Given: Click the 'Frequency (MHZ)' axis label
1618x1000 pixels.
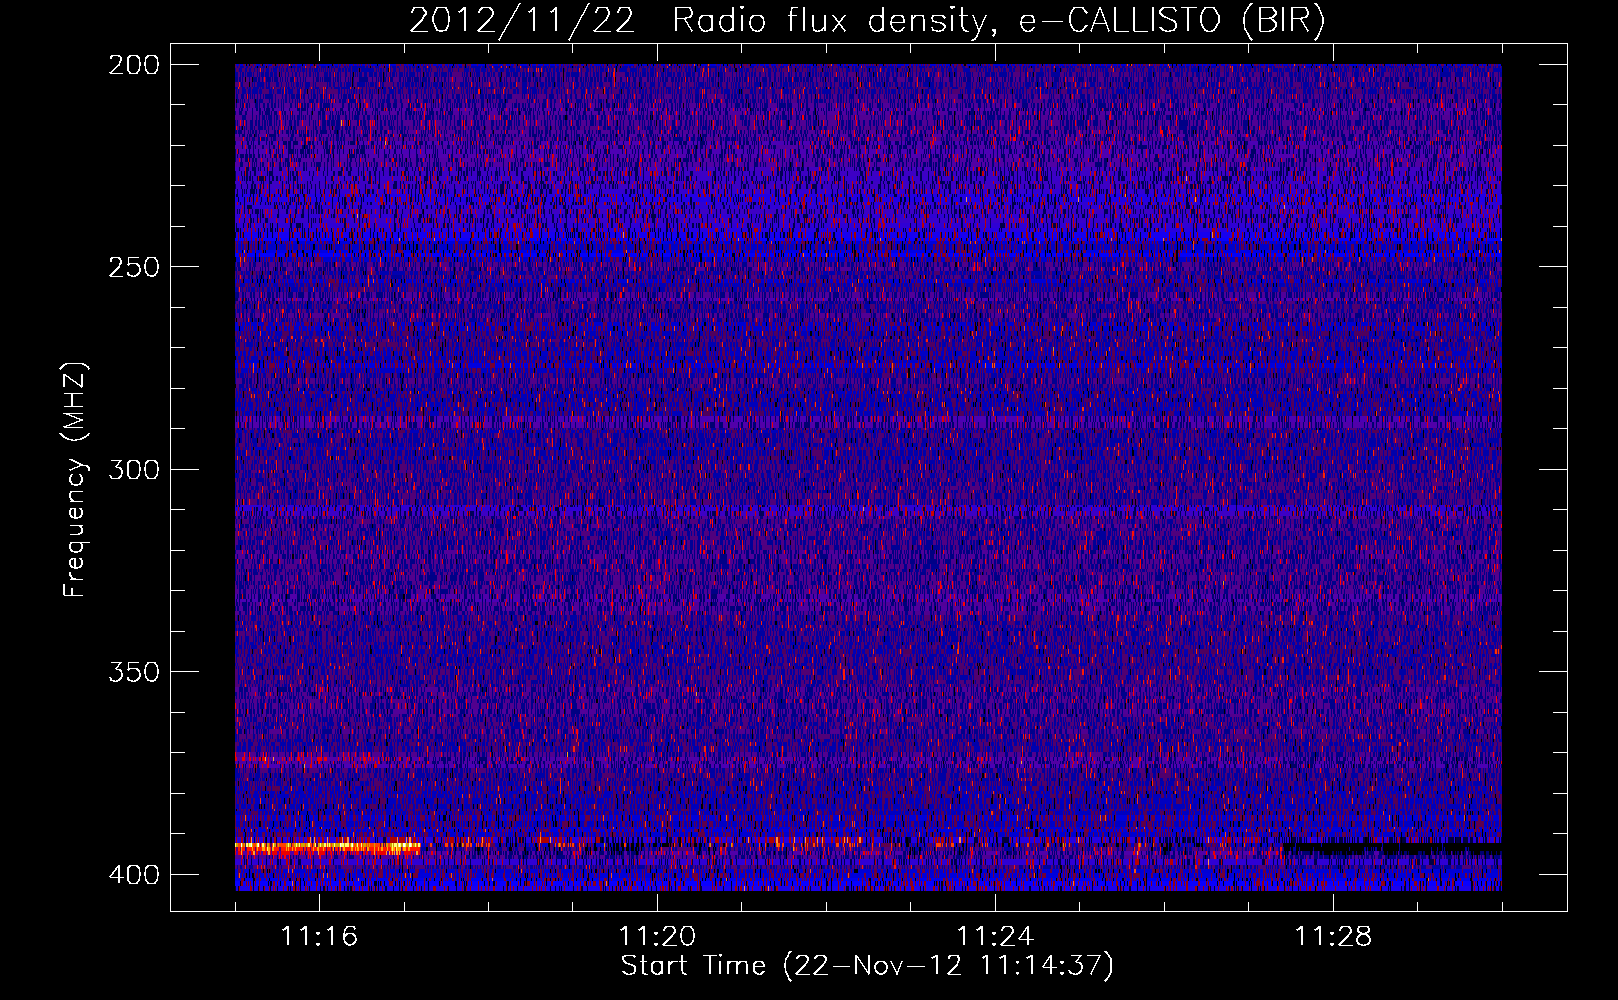Looking at the screenshot, I should pos(75,480).
